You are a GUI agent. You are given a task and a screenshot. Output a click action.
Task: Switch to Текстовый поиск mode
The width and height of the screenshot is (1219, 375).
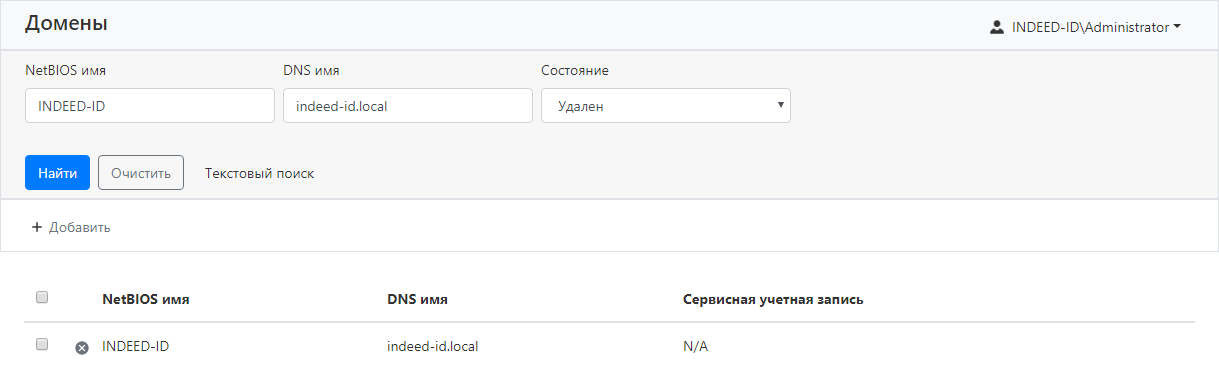(x=259, y=173)
